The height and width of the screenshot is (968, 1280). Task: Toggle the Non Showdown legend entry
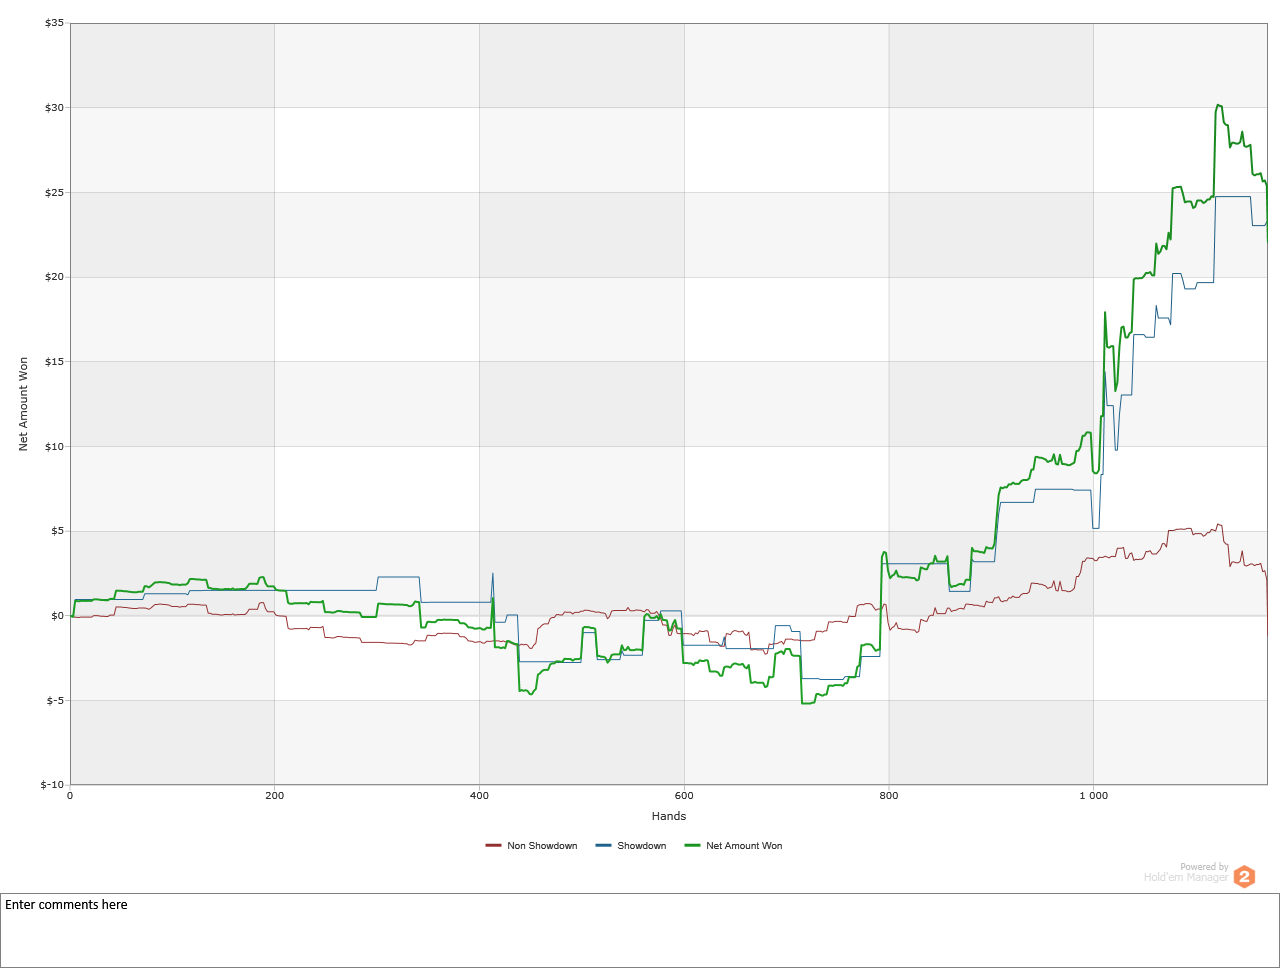(x=531, y=846)
